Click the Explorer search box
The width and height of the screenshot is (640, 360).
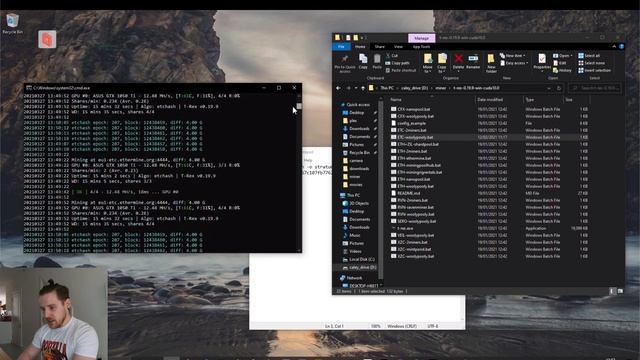click(x=594, y=88)
